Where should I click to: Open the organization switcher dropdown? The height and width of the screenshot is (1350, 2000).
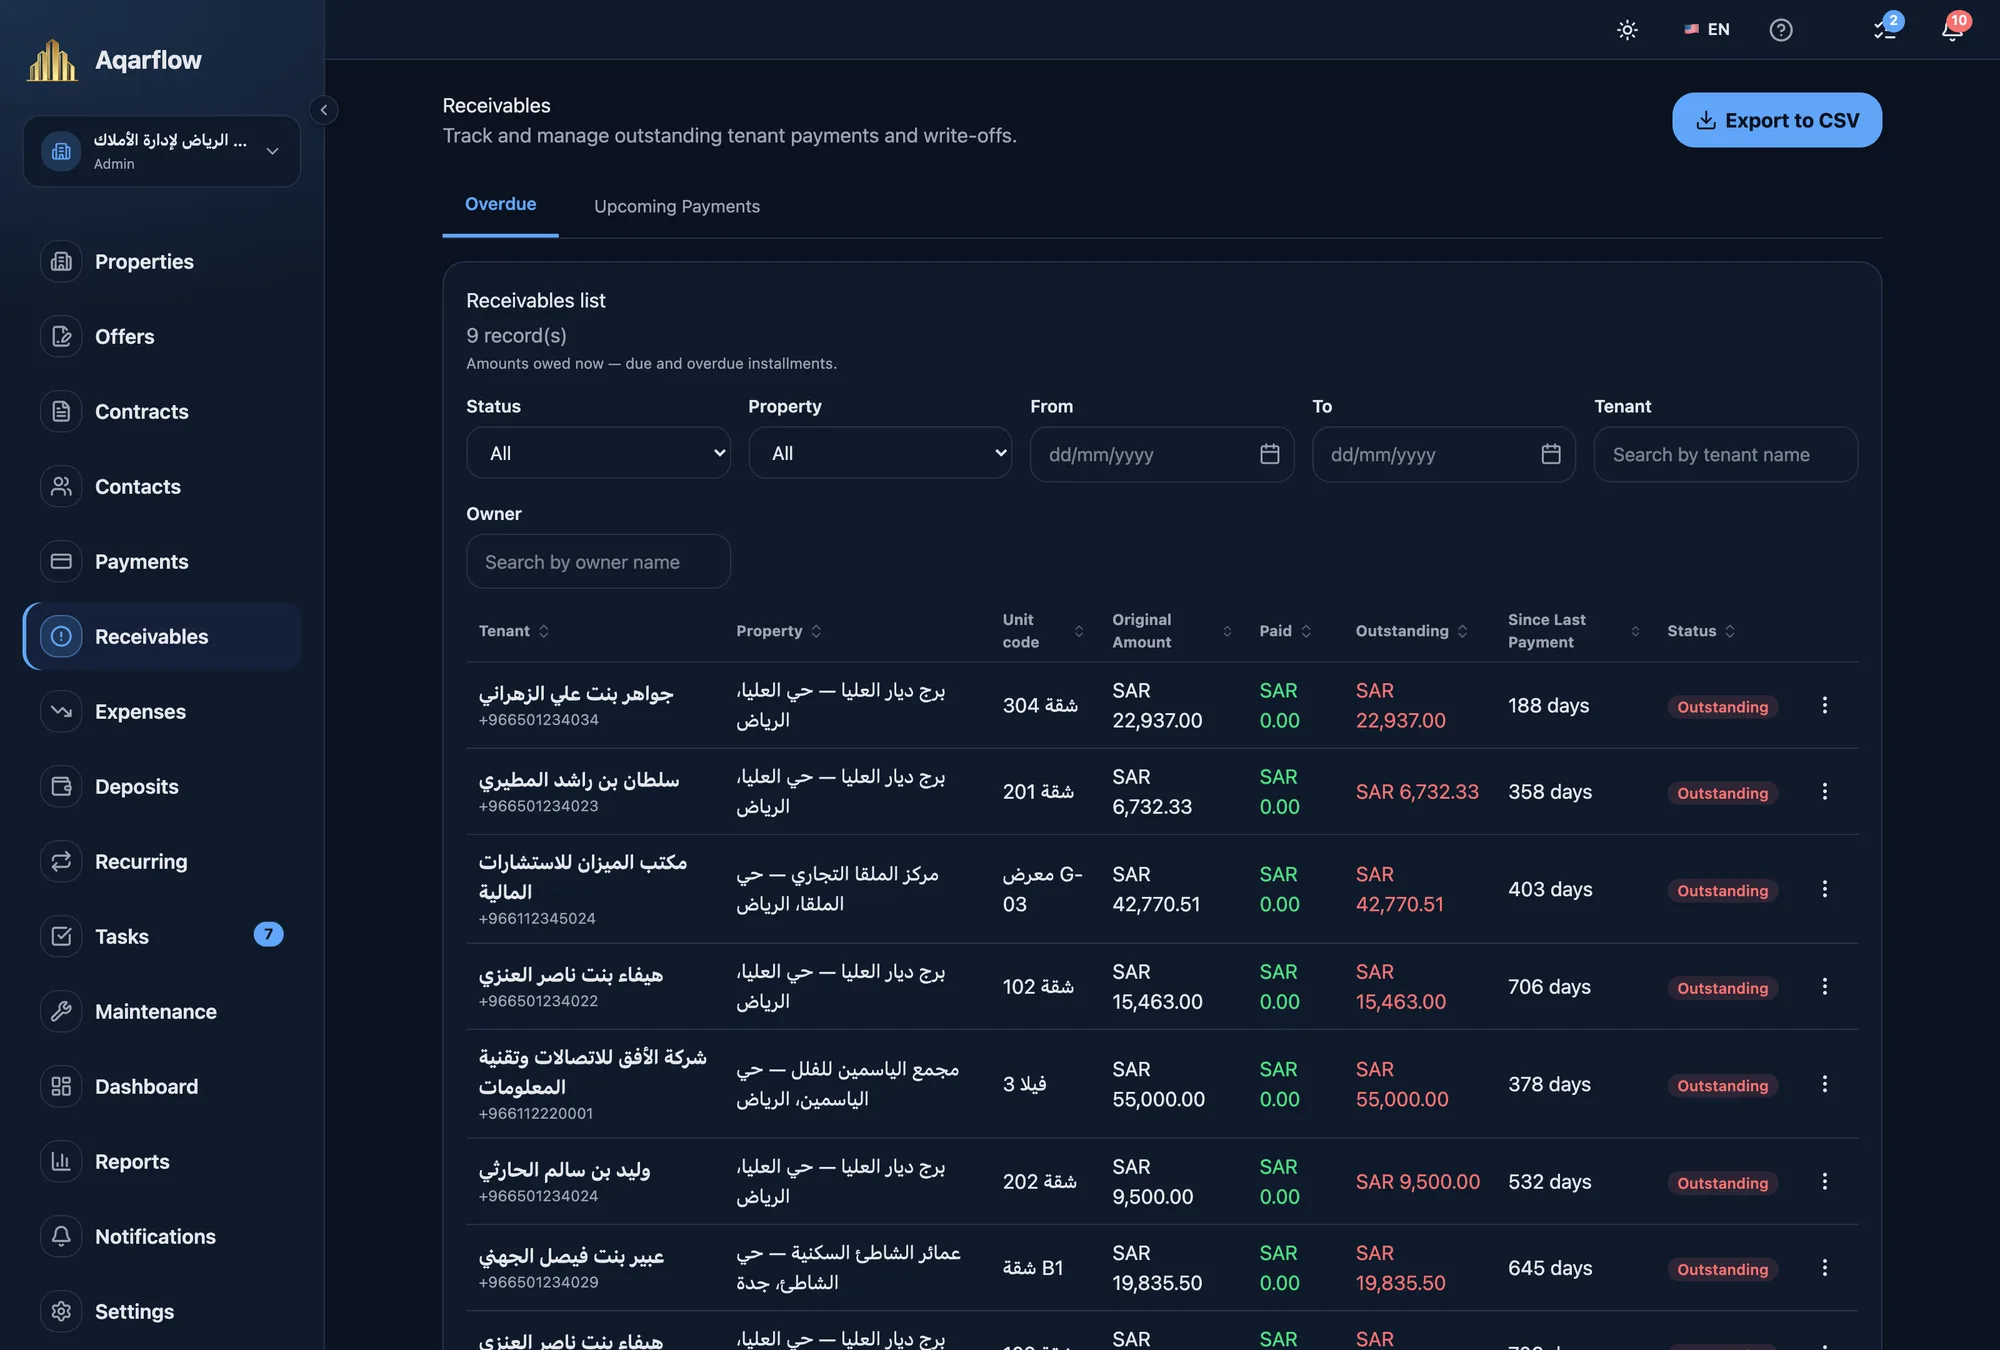(x=162, y=151)
